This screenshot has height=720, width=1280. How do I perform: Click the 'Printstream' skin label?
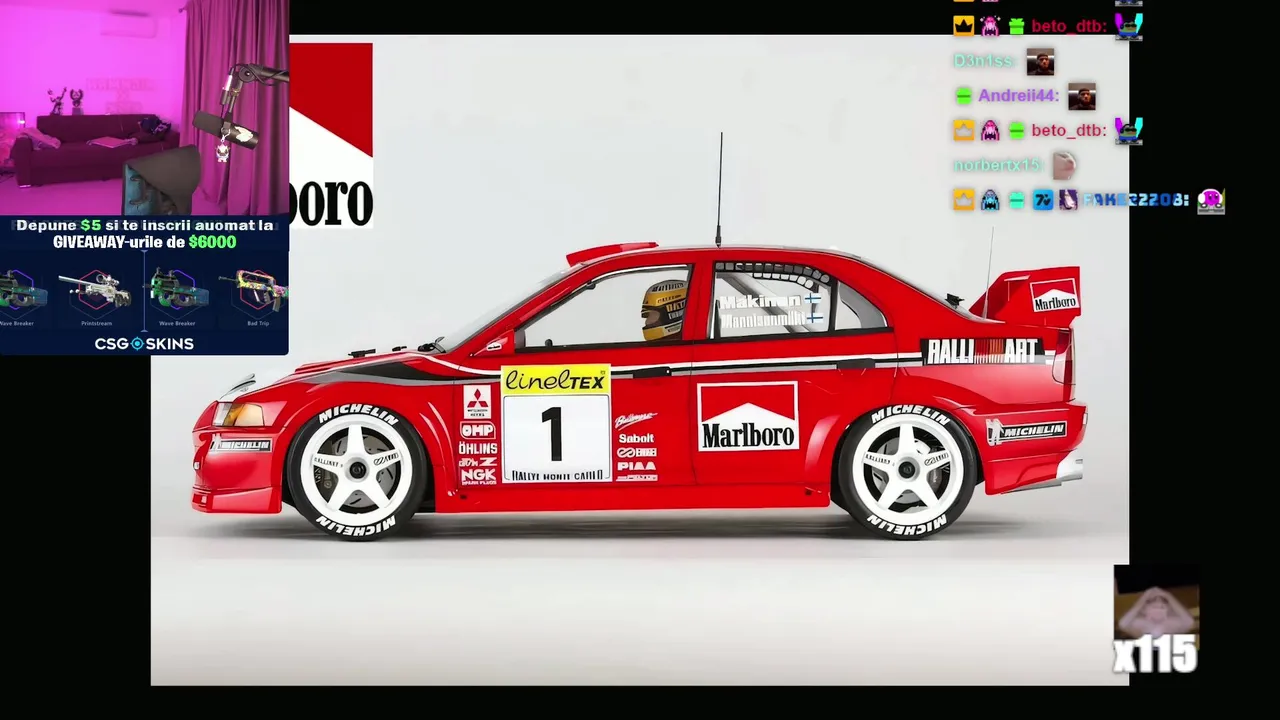pyautogui.click(x=96, y=323)
